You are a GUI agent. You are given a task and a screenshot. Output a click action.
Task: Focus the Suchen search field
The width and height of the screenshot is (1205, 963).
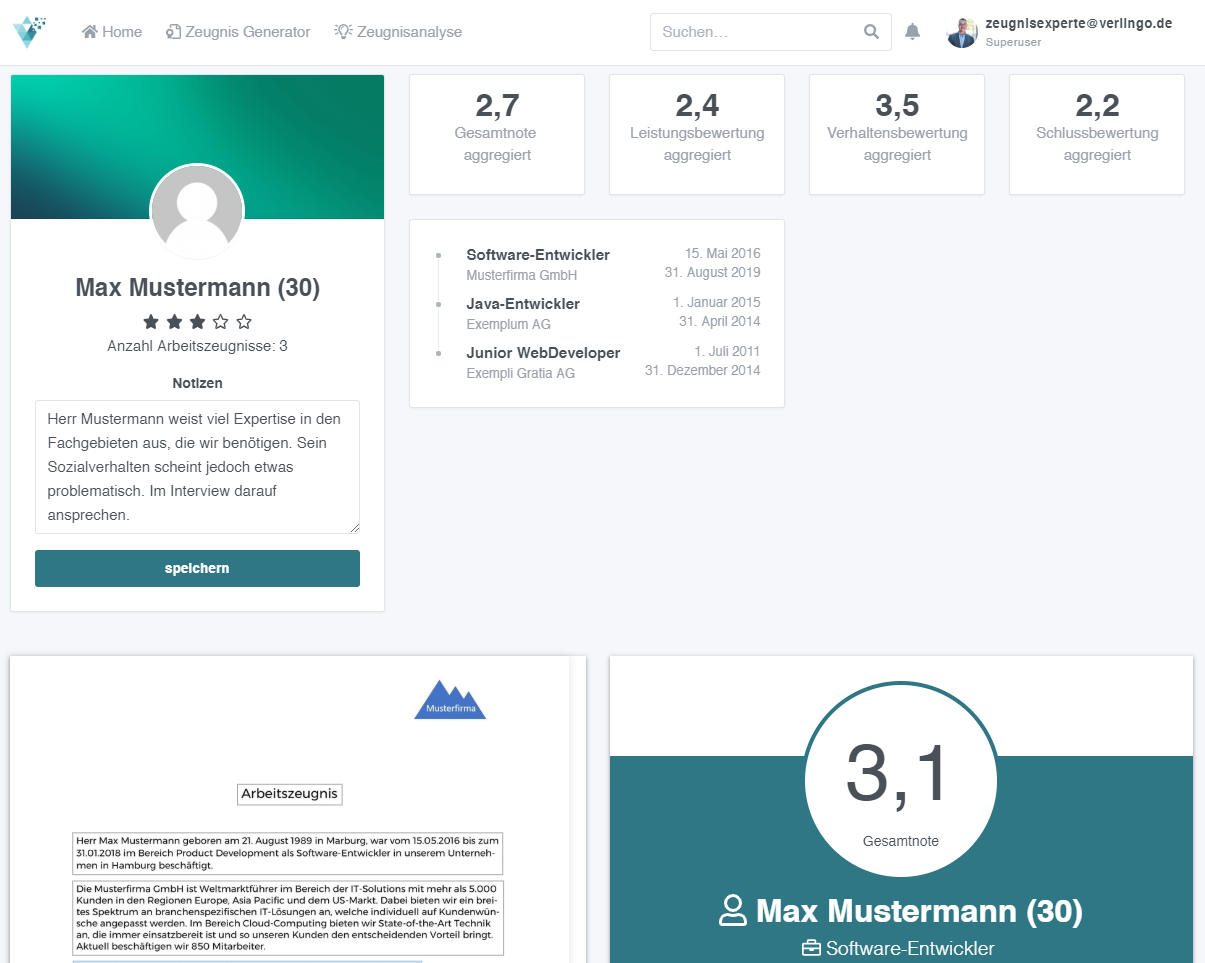click(x=770, y=32)
